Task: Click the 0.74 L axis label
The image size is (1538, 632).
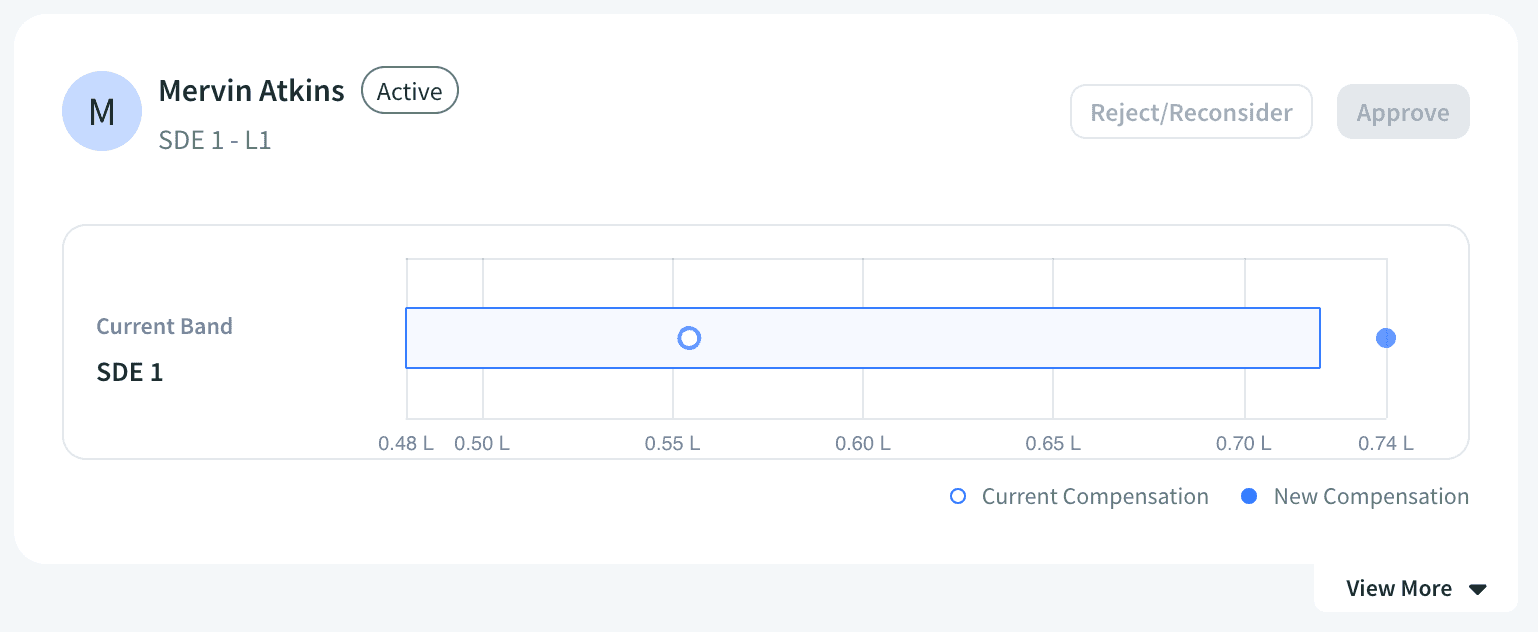Action: tap(1386, 443)
